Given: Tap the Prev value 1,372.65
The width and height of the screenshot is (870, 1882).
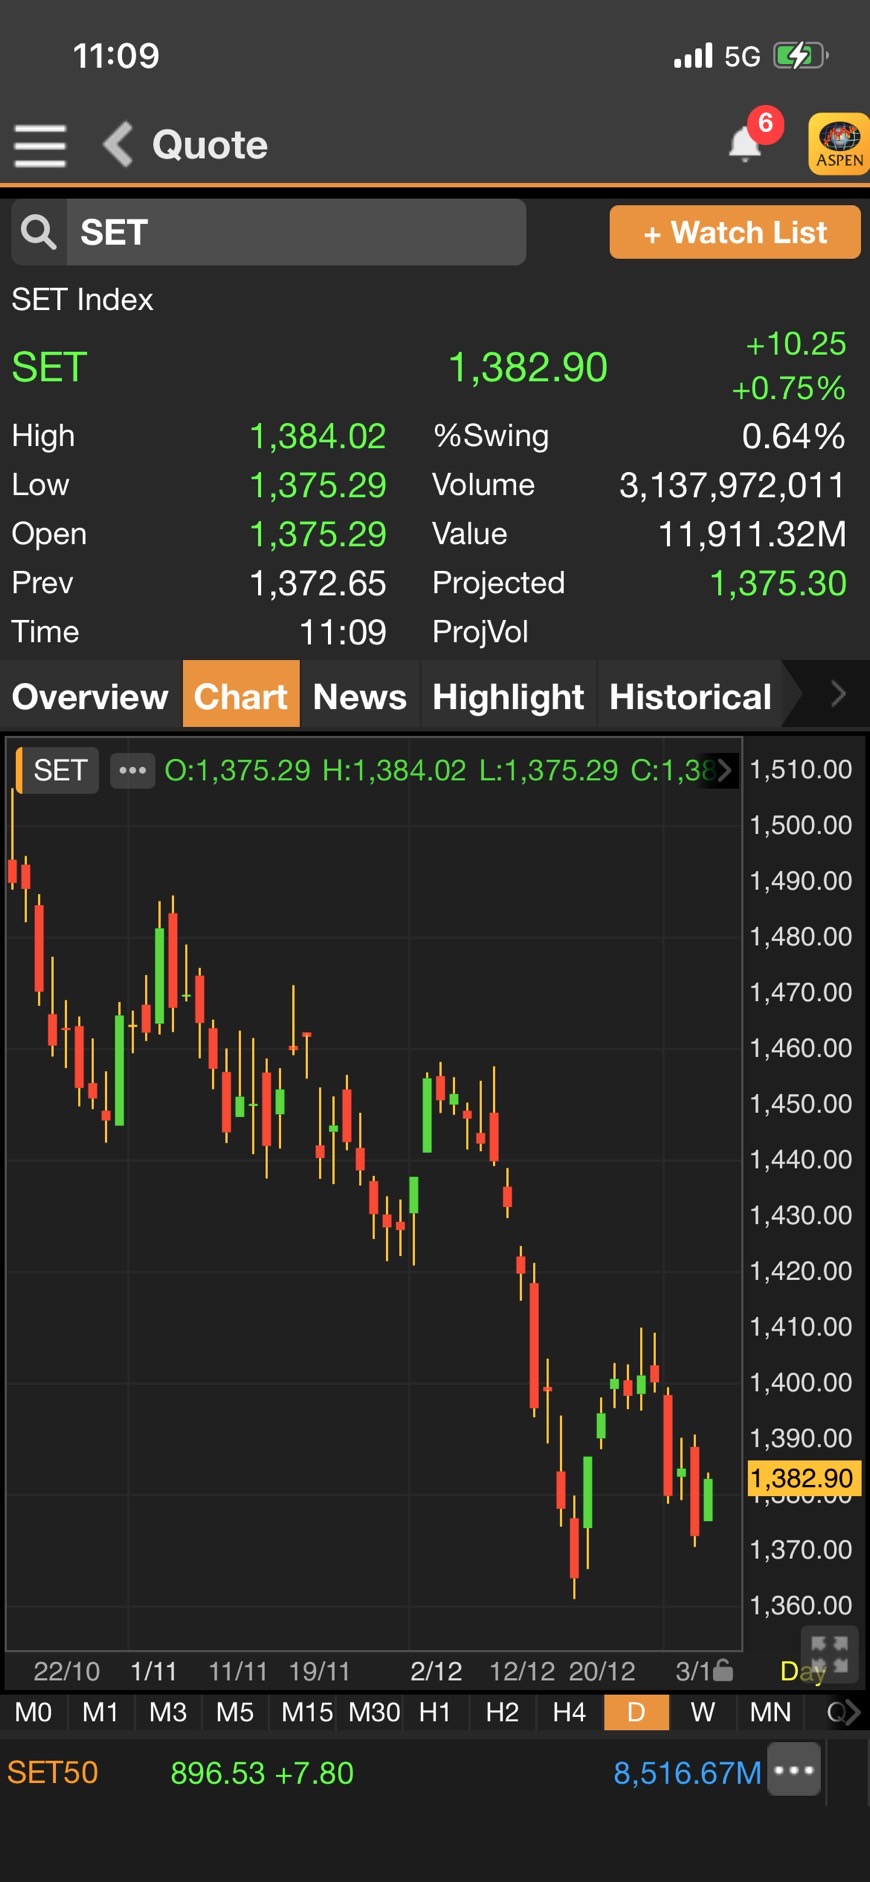Looking at the screenshot, I should 318,583.
